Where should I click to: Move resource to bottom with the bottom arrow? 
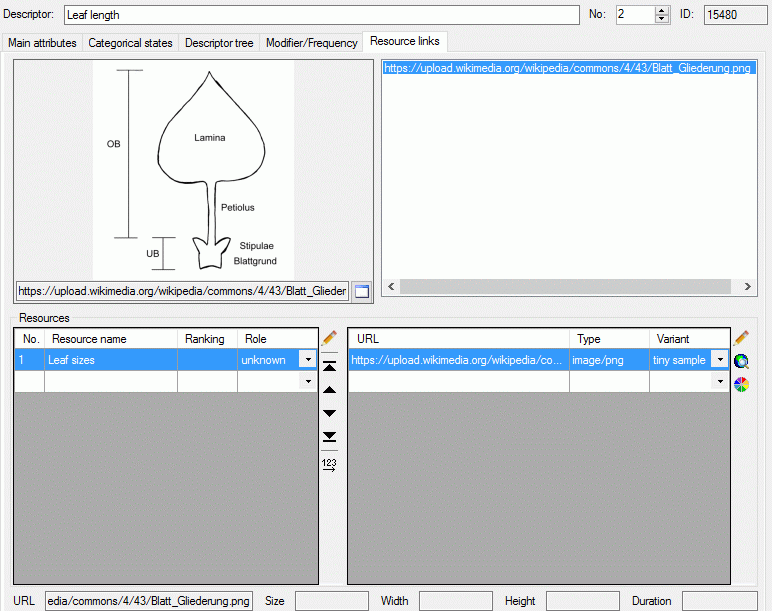(329, 437)
